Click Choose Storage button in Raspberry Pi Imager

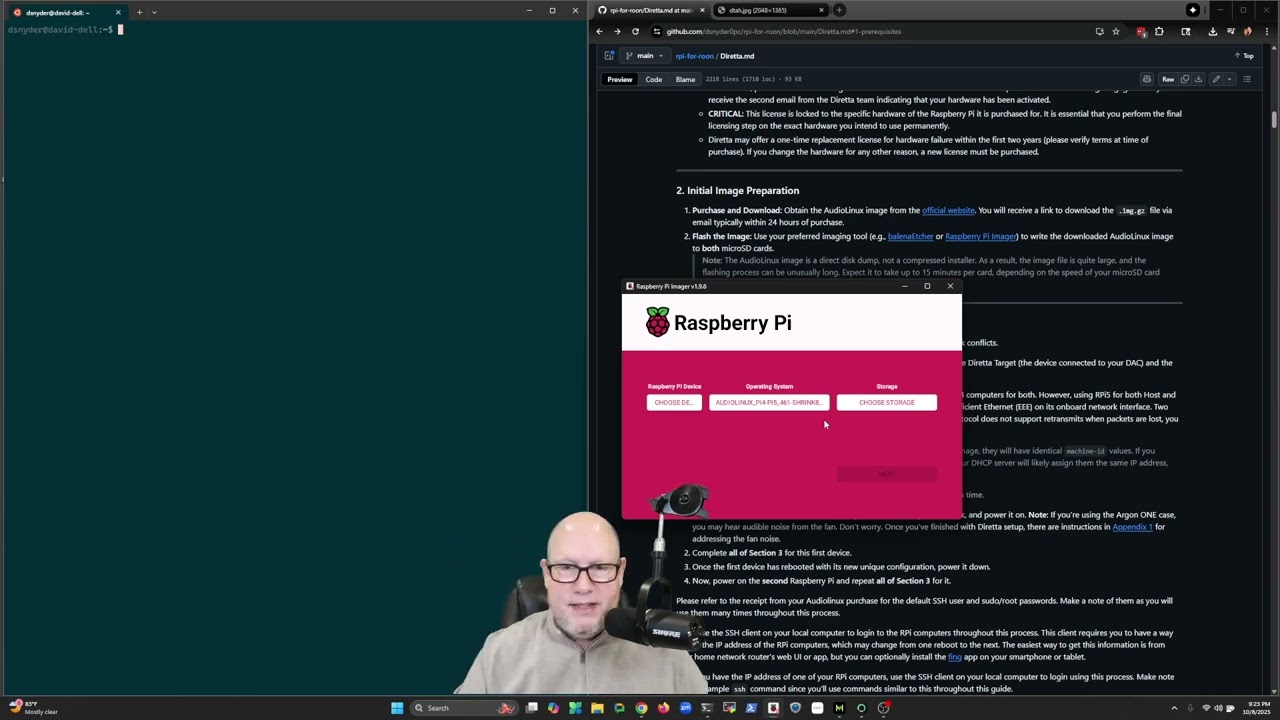(887, 402)
